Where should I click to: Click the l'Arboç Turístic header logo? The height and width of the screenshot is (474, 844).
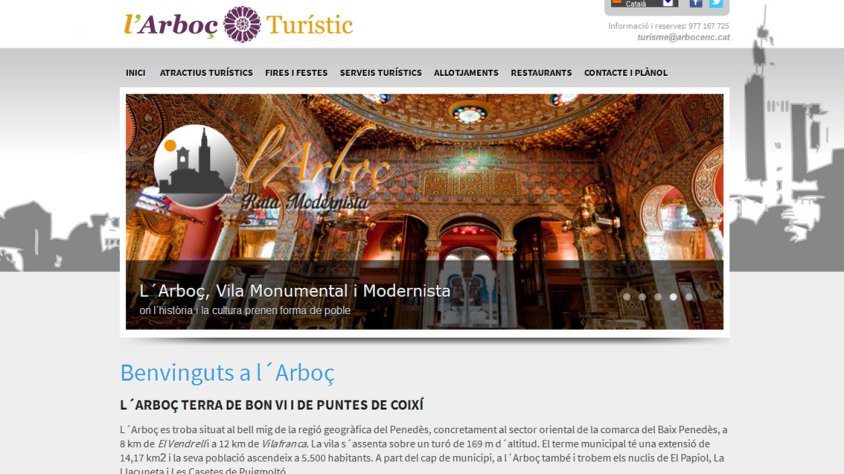(238, 24)
